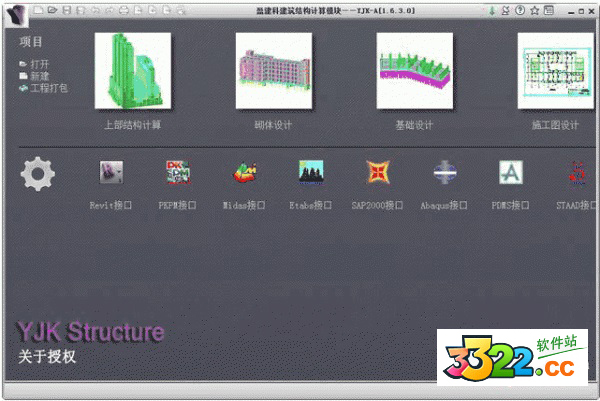600x401 pixels.
Task: Click the Redo arrow in top toolbar
Action: (109, 10)
